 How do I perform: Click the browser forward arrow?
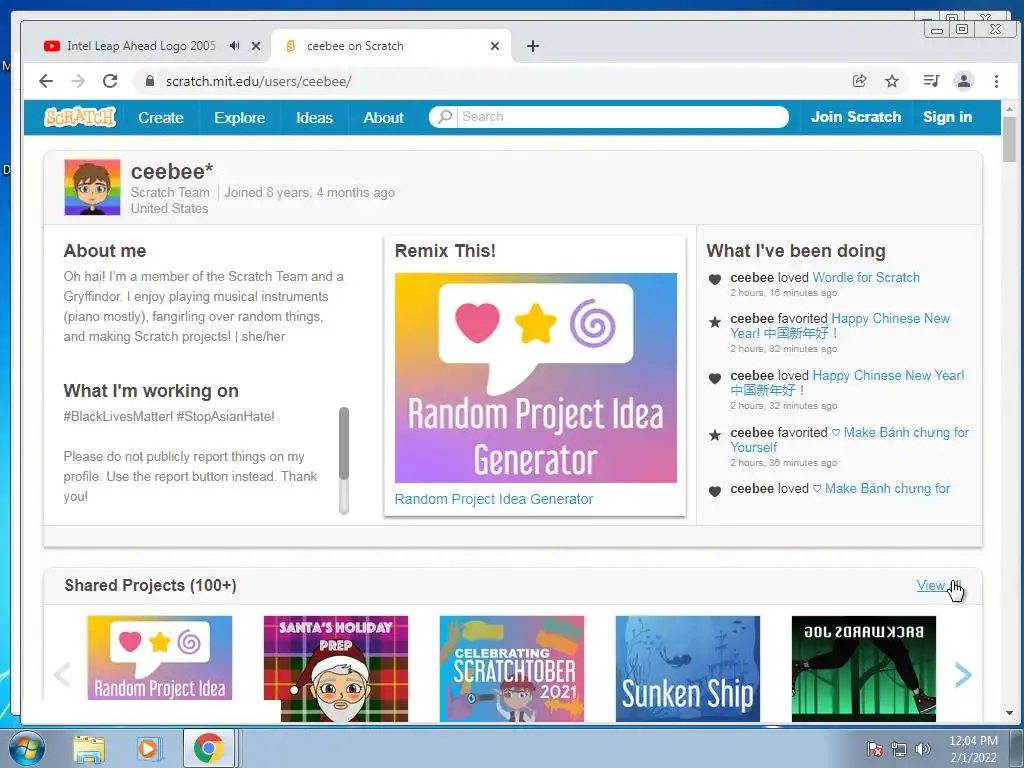pos(78,81)
